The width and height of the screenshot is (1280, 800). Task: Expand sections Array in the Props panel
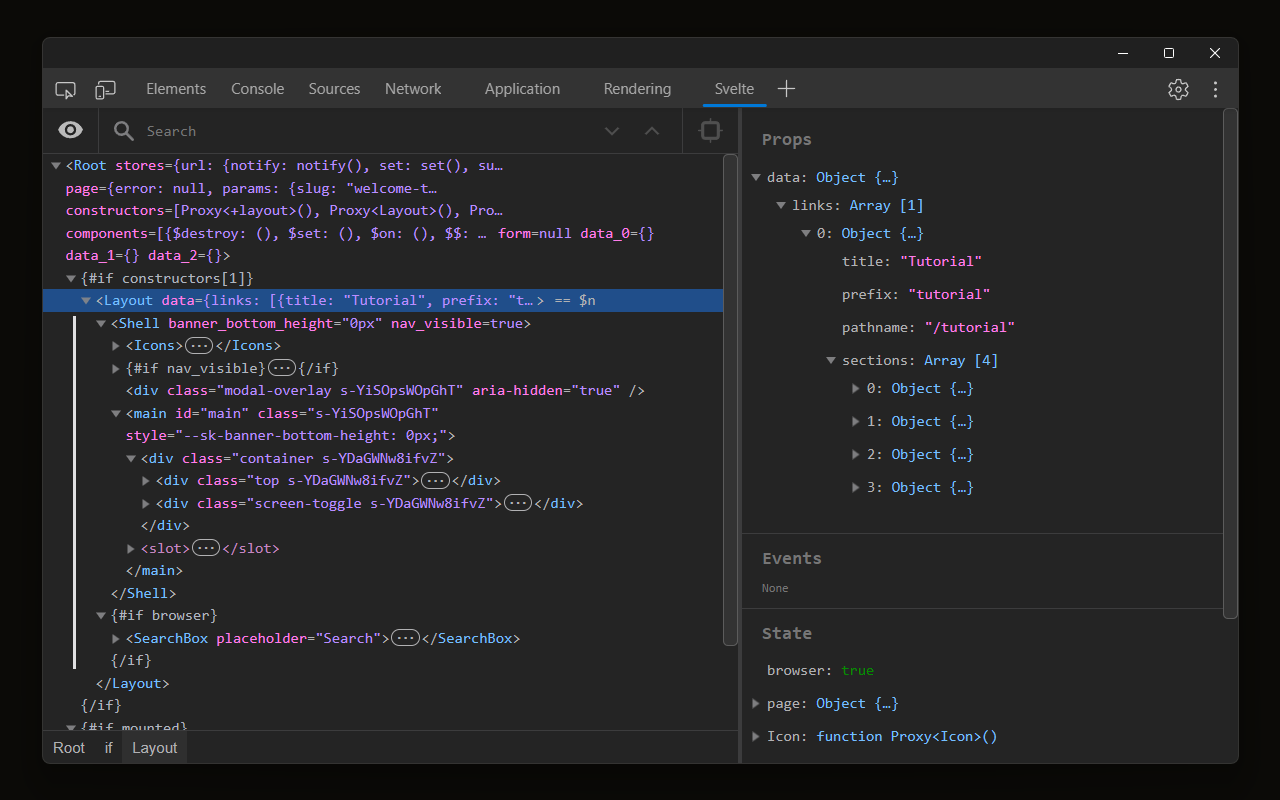831,360
